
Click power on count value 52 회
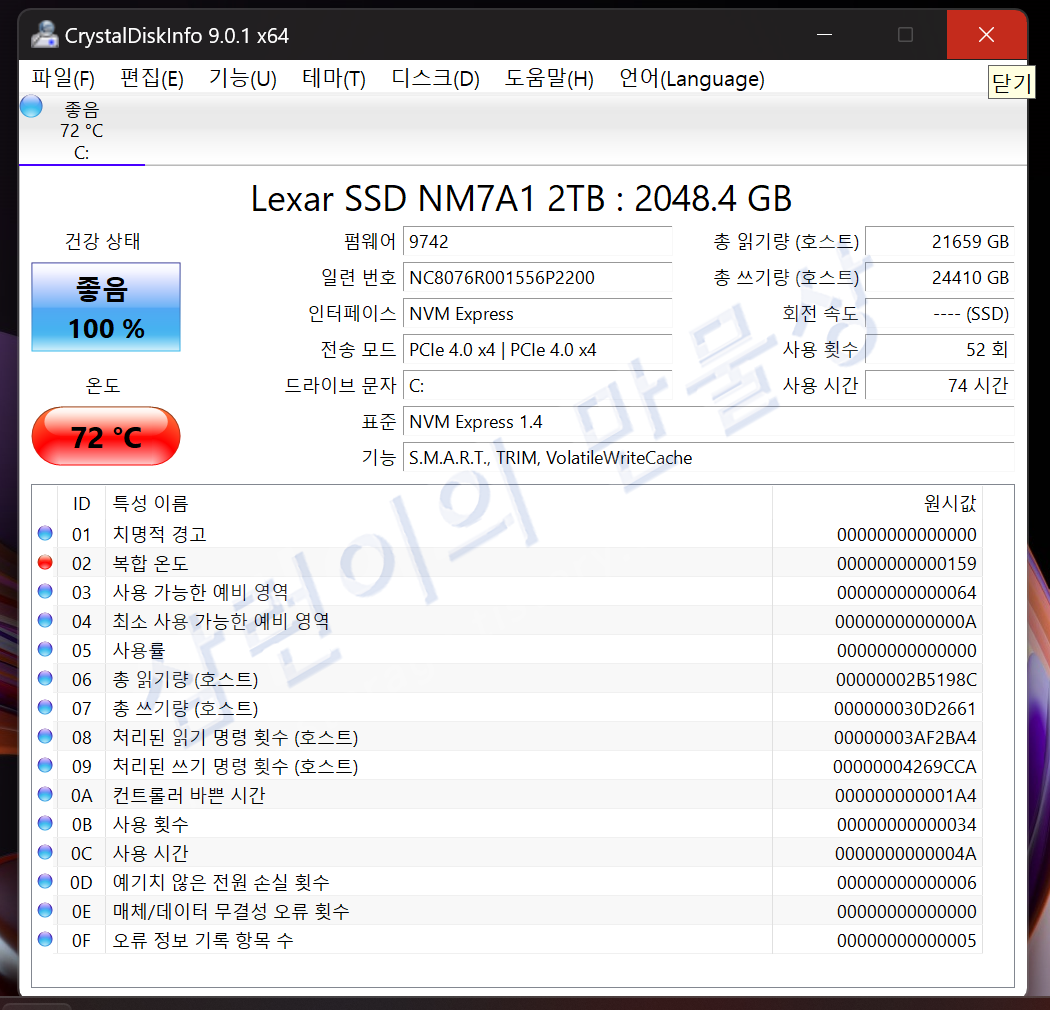[x=940, y=350]
